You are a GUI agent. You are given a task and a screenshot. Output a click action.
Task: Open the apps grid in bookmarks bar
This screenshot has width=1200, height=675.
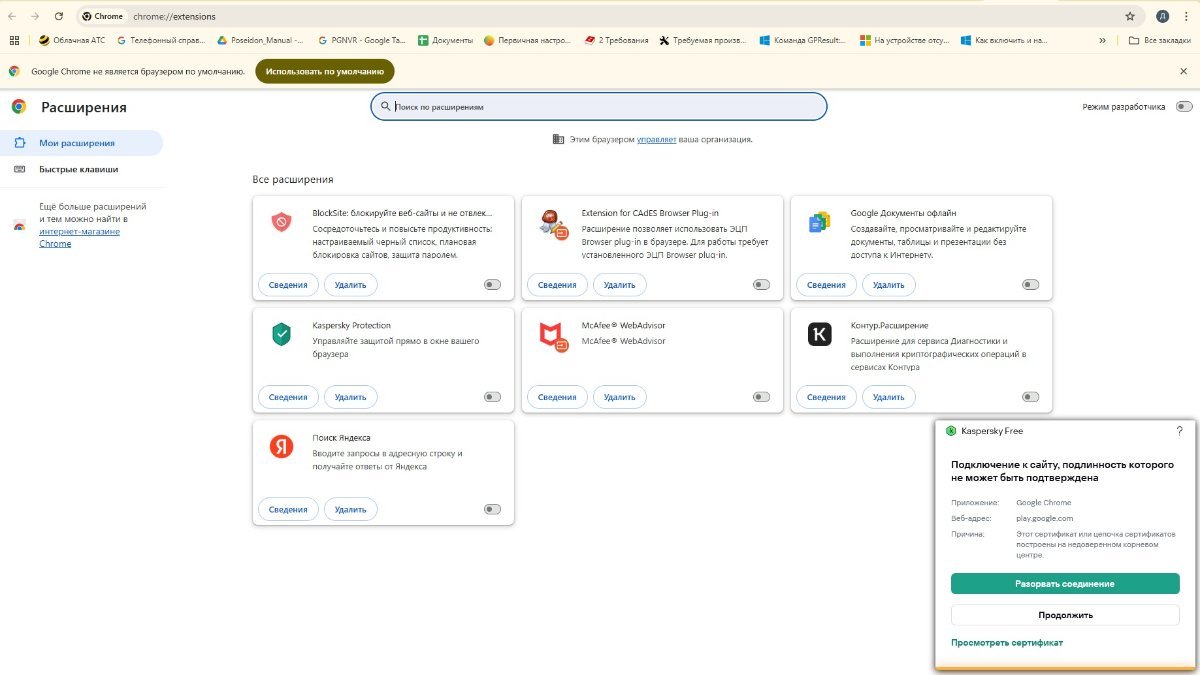pos(14,41)
